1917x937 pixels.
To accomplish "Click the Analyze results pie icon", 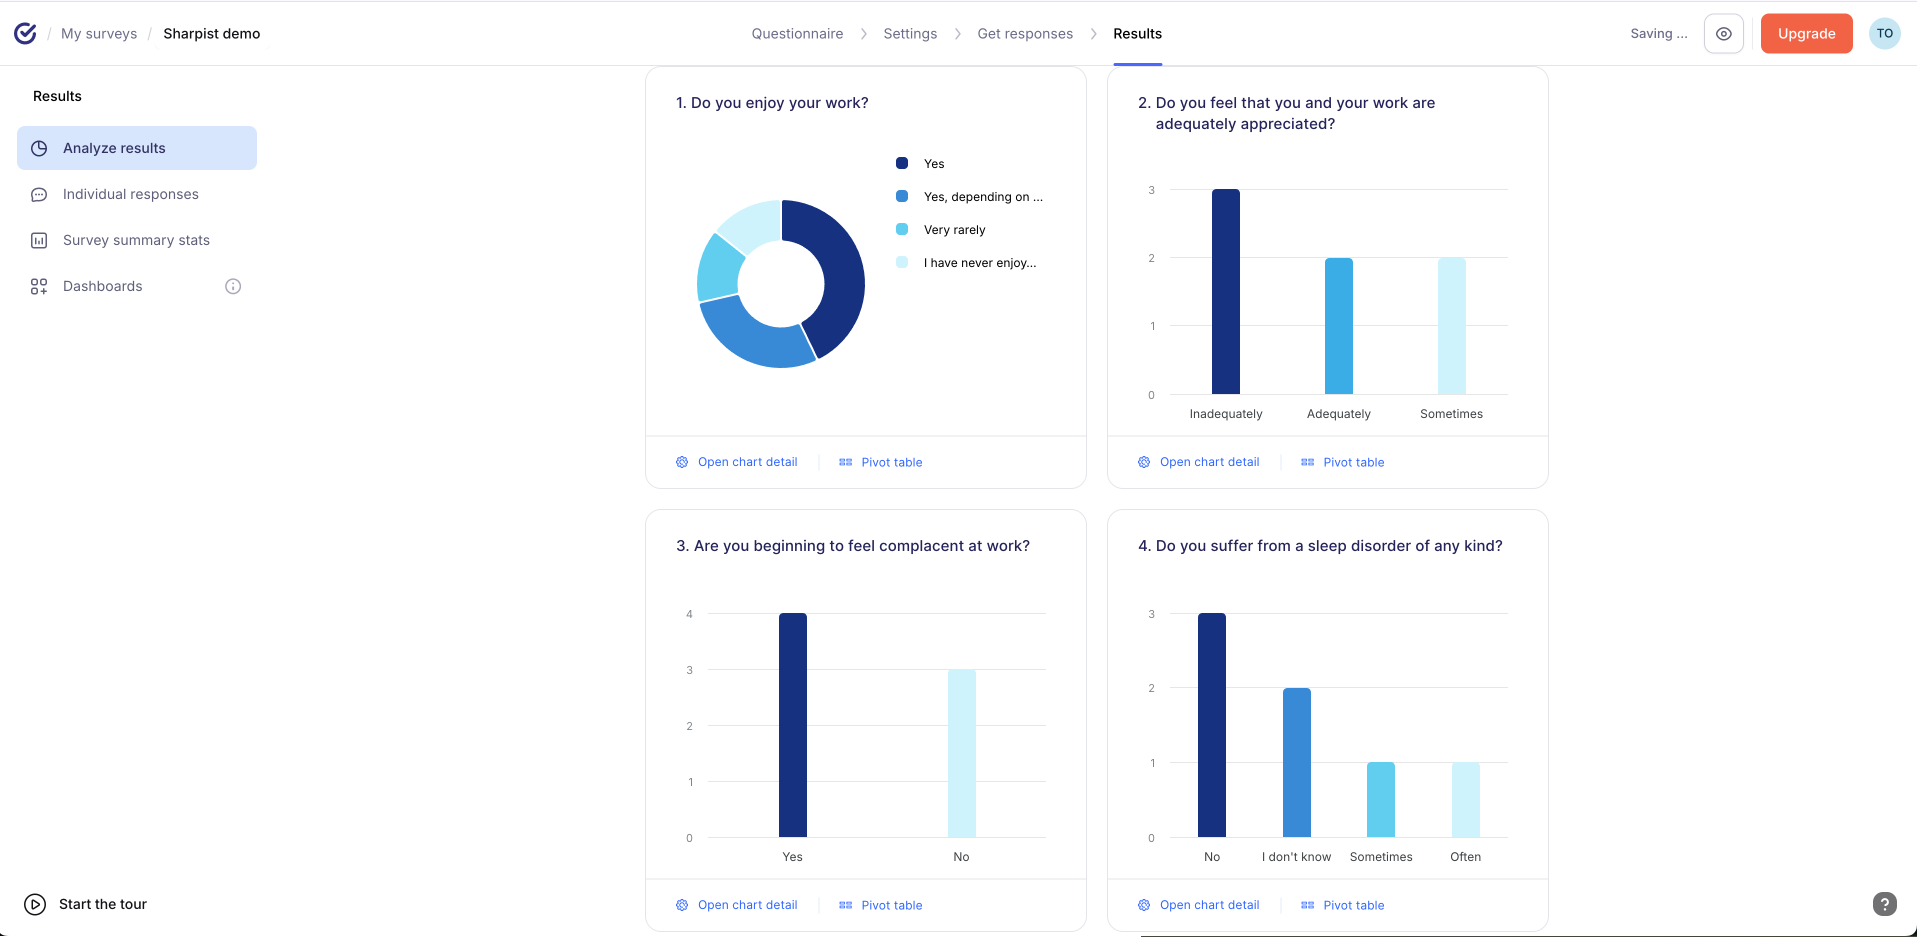I will tap(39, 149).
